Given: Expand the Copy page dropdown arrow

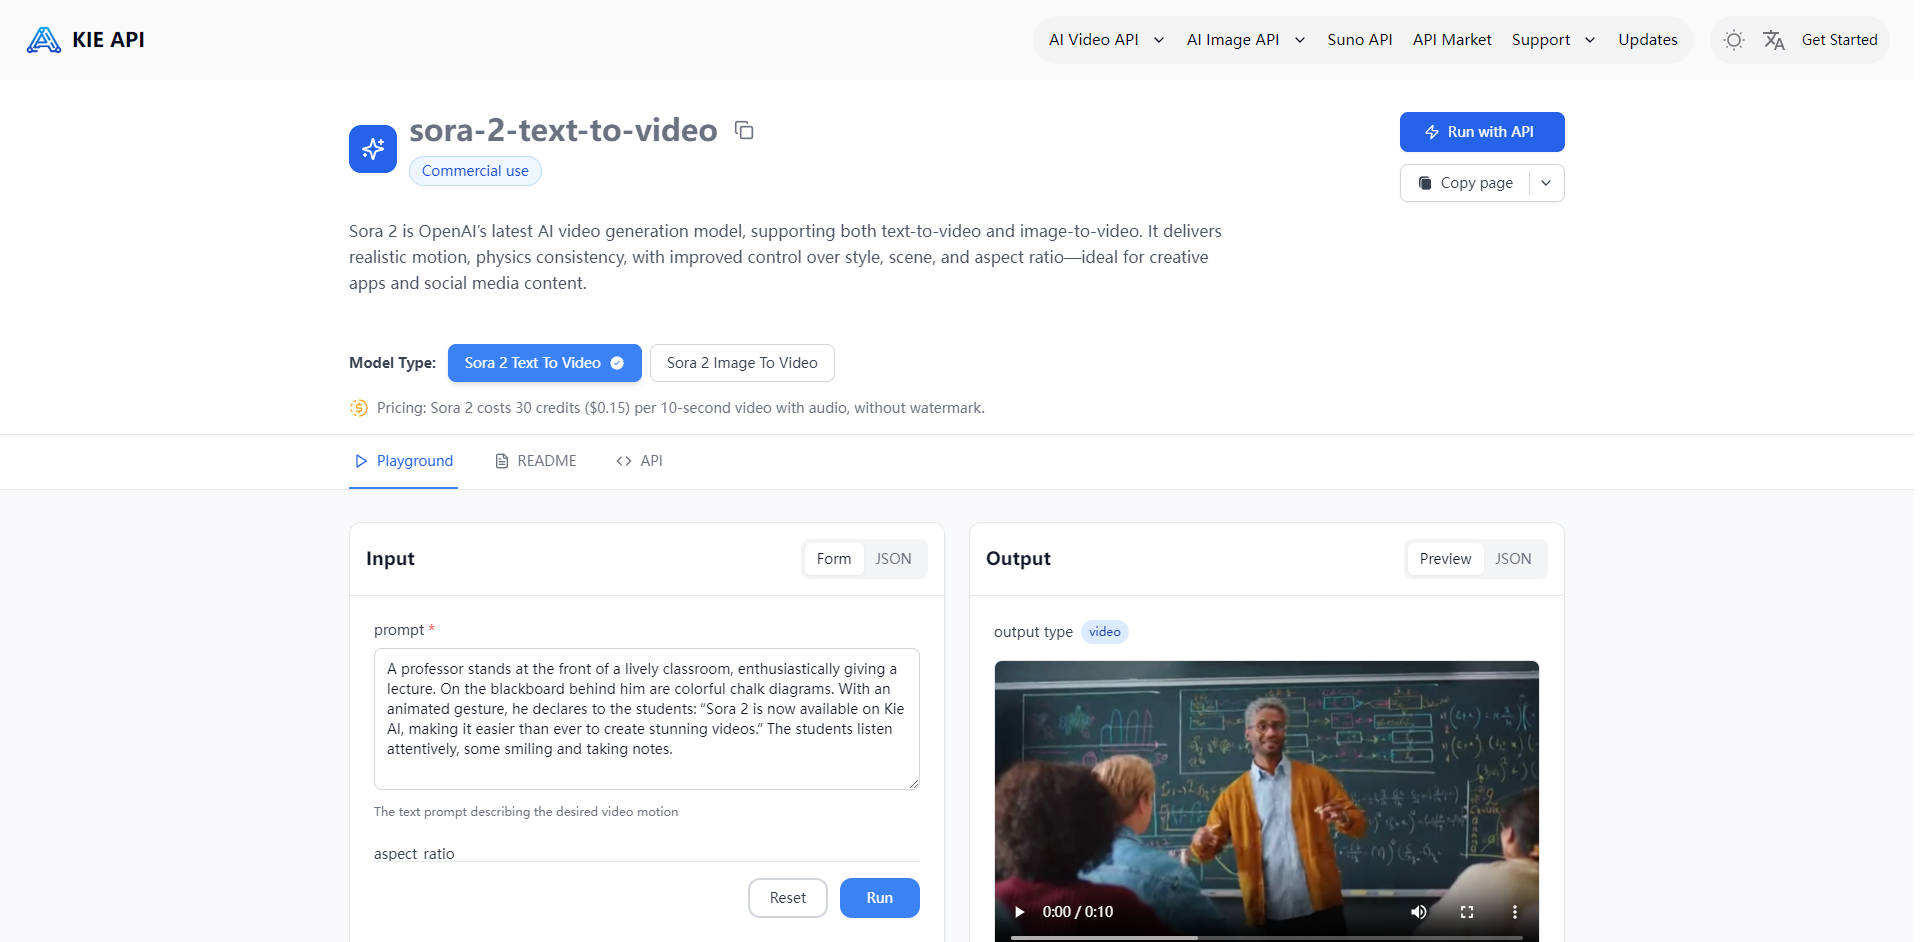Looking at the screenshot, I should click(1546, 183).
